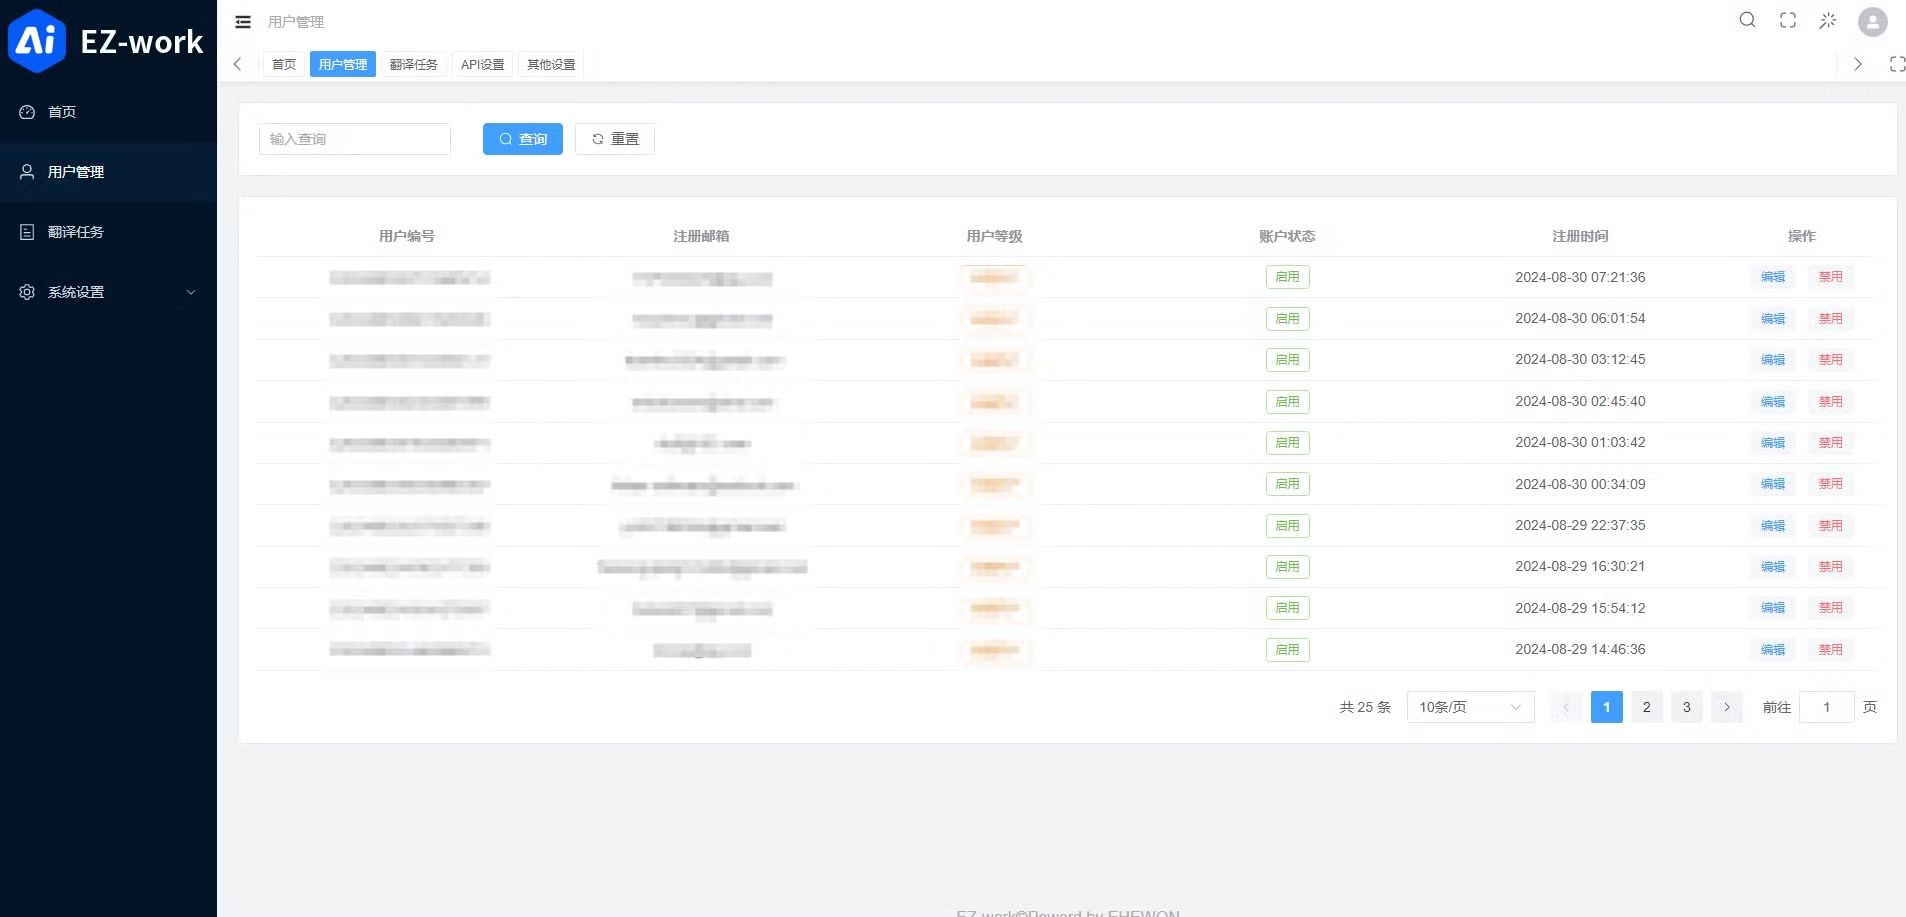Screen dimensions: 1906x917
Task: Click the refresh/loading icon in the top bar
Action: (x=1826, y=20)
